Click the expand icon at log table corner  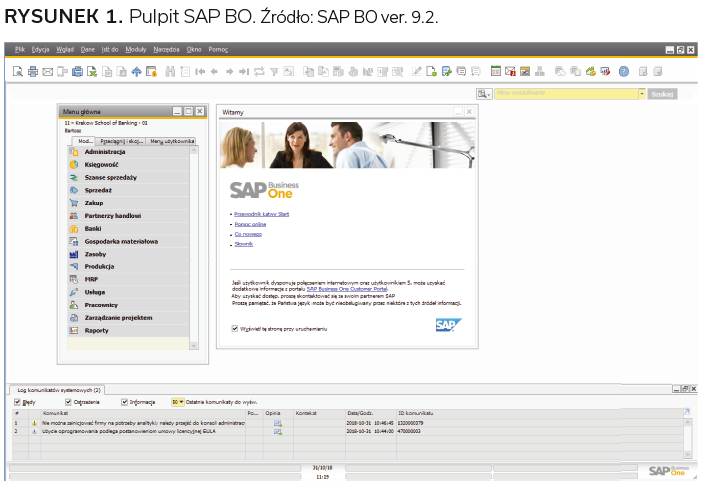tap(687, 412)
